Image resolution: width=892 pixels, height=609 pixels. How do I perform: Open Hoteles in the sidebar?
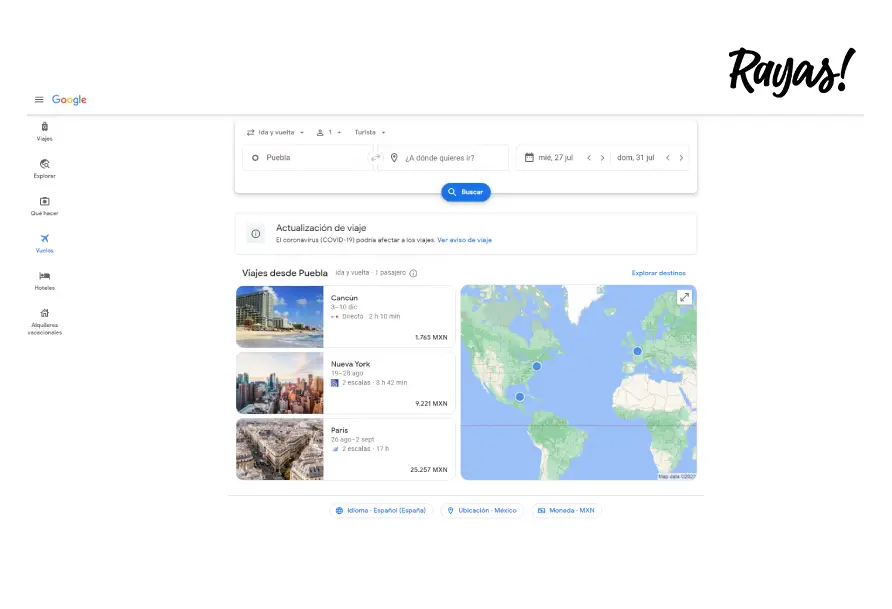tap(44, 280)
